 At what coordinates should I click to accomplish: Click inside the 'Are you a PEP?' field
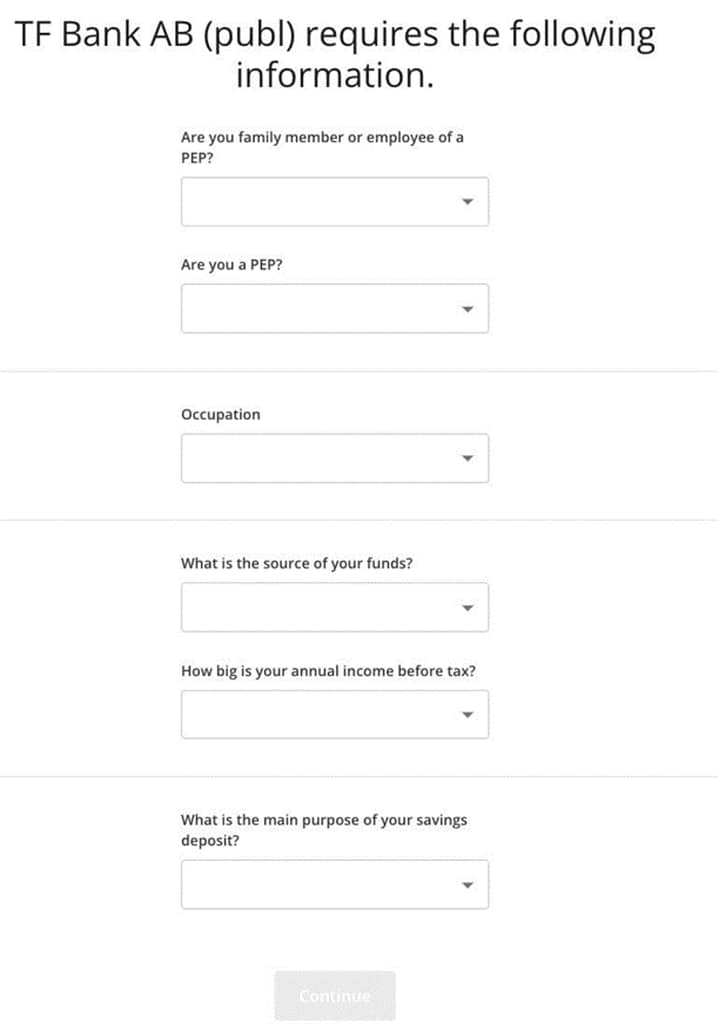click(334, 308)
